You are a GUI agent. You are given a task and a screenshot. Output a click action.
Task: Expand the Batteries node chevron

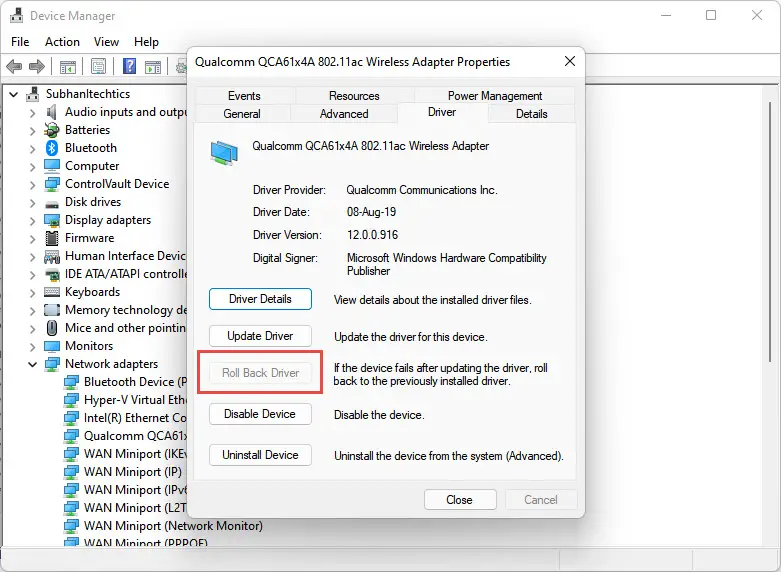click(32, 131)
